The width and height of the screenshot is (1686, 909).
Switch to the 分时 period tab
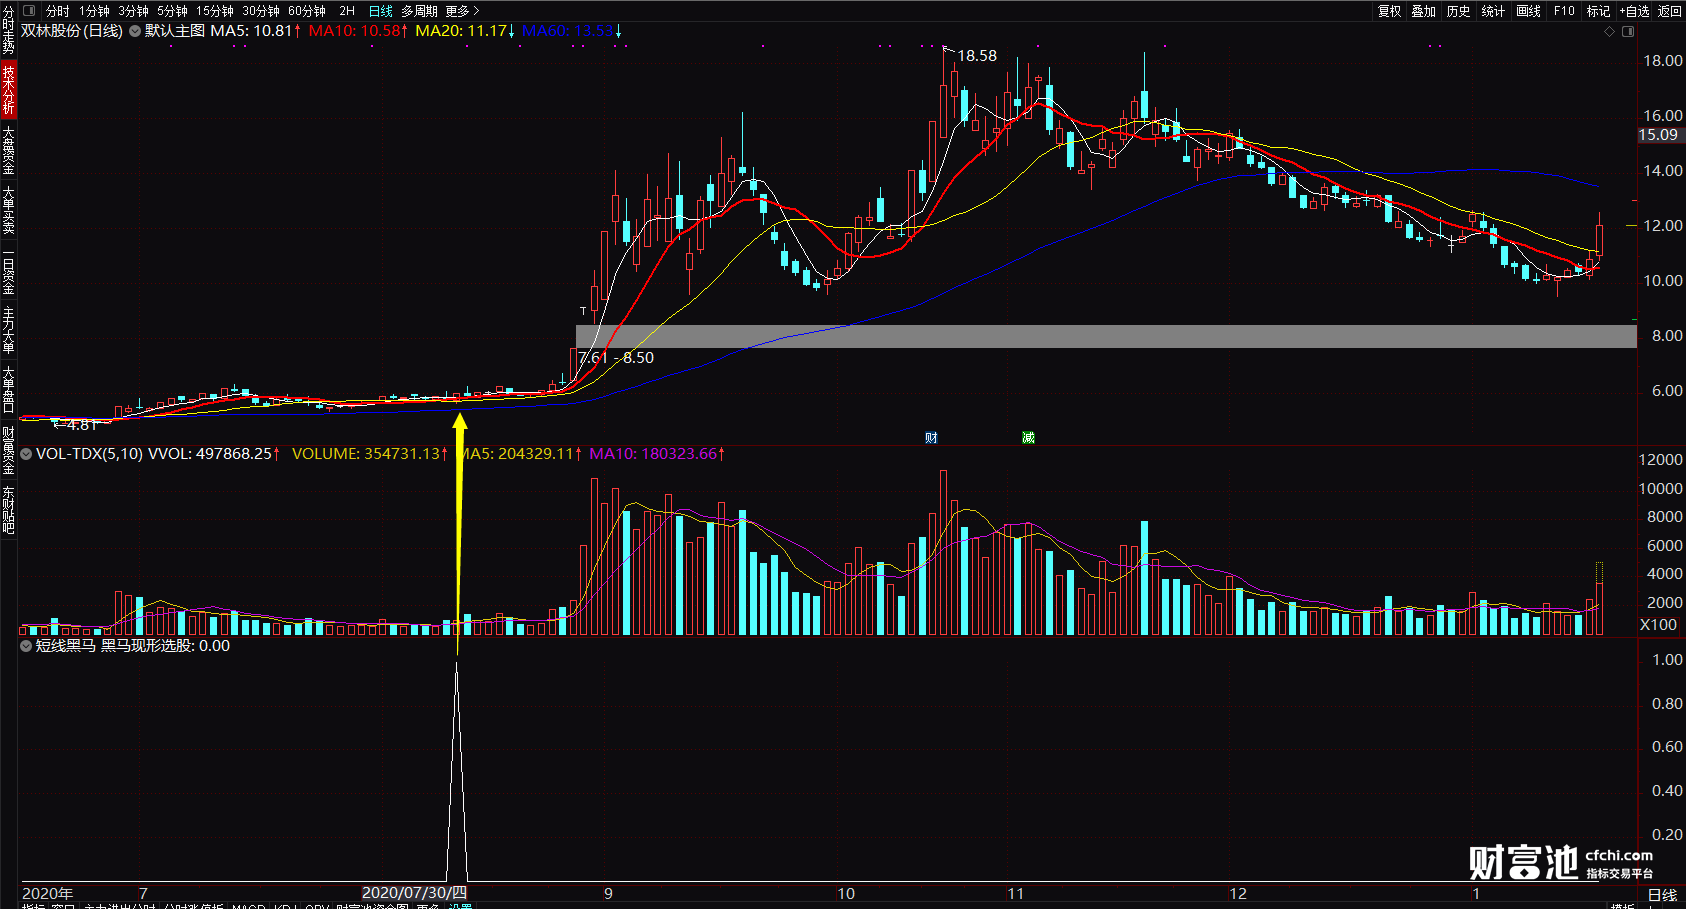point(58,11)
